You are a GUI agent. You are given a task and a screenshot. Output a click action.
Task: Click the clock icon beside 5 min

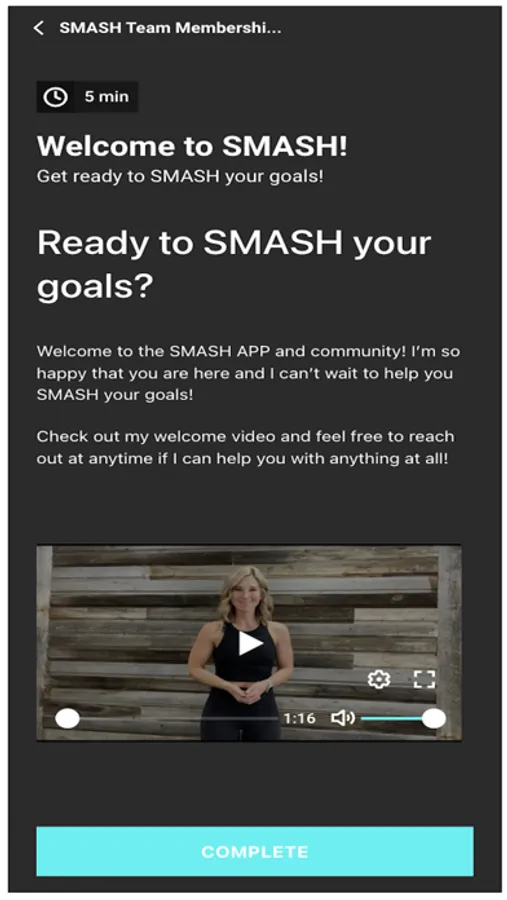point(56,97)
